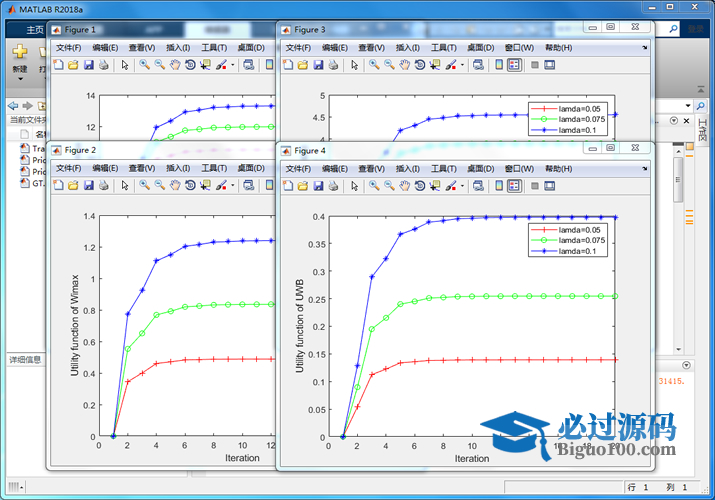Screen dimensions: 715x500
Task: Close workspace panel with X button
Action: point(686,121)
